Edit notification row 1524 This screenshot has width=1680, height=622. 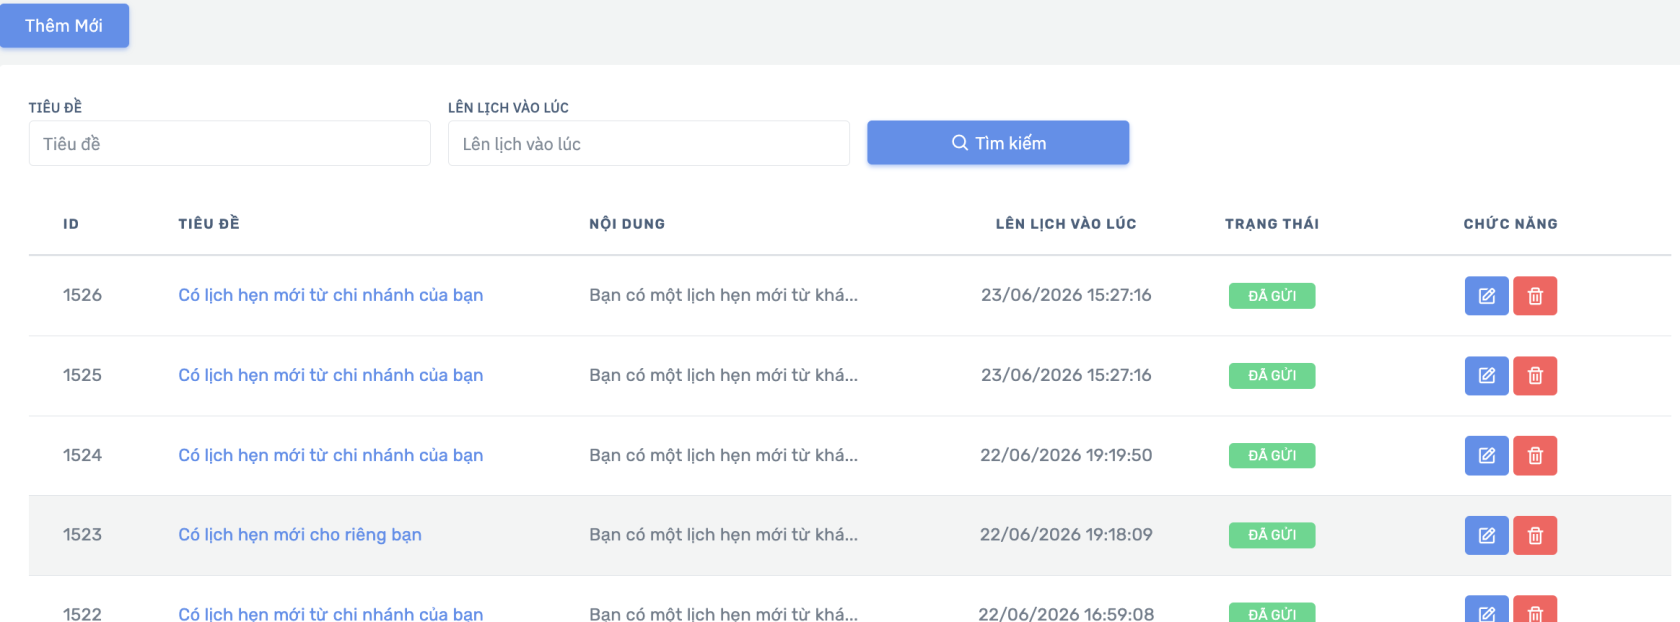click(1486, 456)
